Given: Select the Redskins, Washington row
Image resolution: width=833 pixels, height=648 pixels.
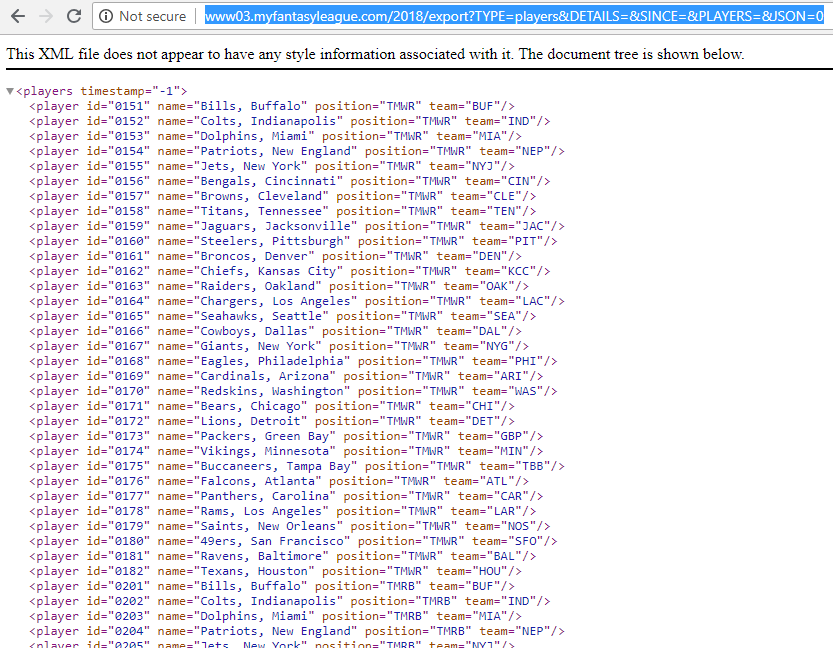Looking at the screenshot, I should point(293,391).
